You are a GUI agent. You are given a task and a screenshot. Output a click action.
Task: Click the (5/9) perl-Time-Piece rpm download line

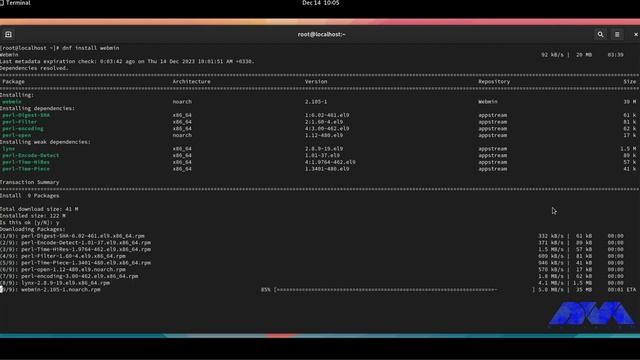(76, 263)
